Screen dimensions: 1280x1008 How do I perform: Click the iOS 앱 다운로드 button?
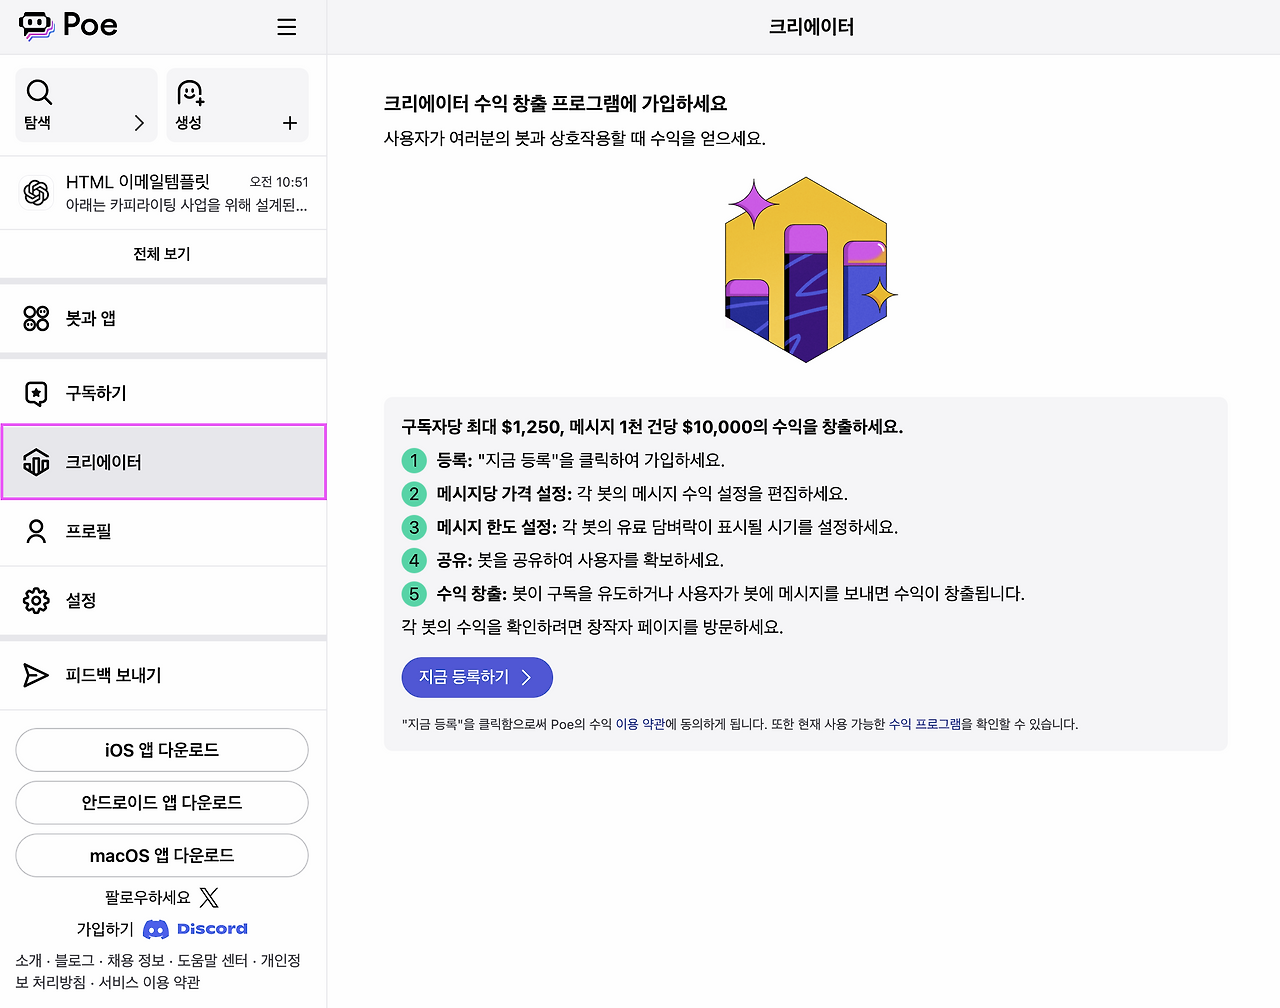pos(162,750)
